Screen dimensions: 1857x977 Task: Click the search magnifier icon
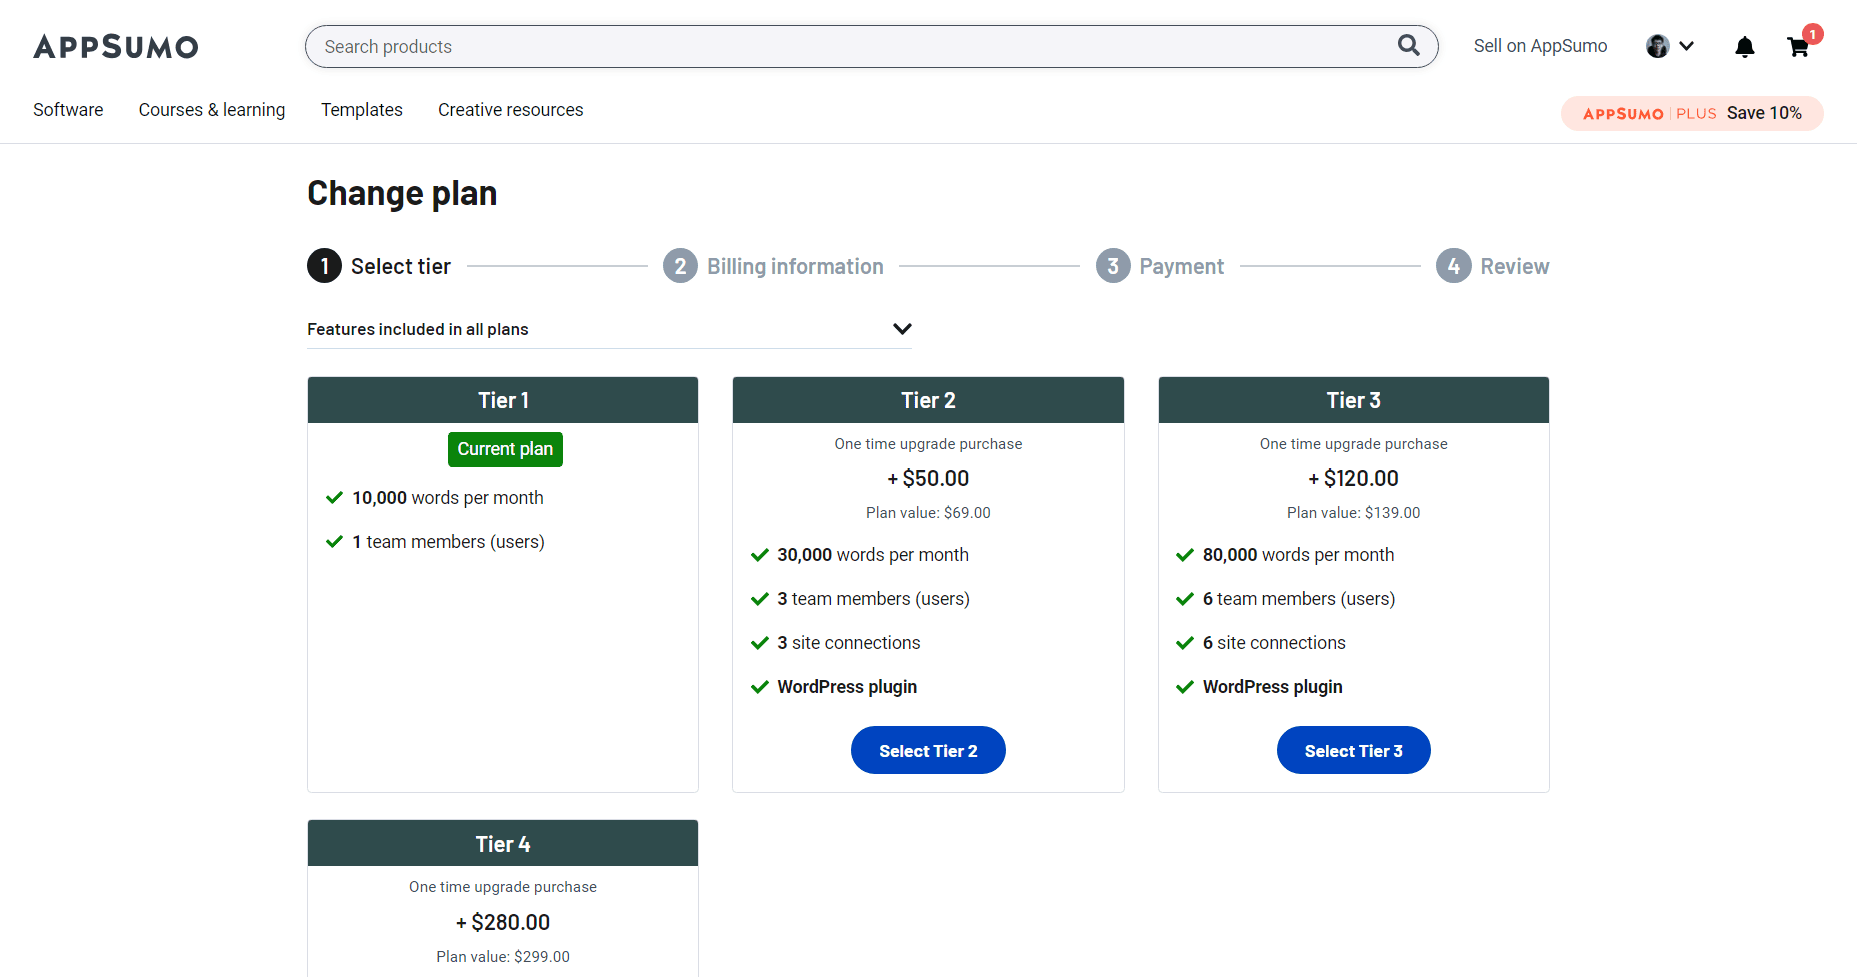(1408, 46)
